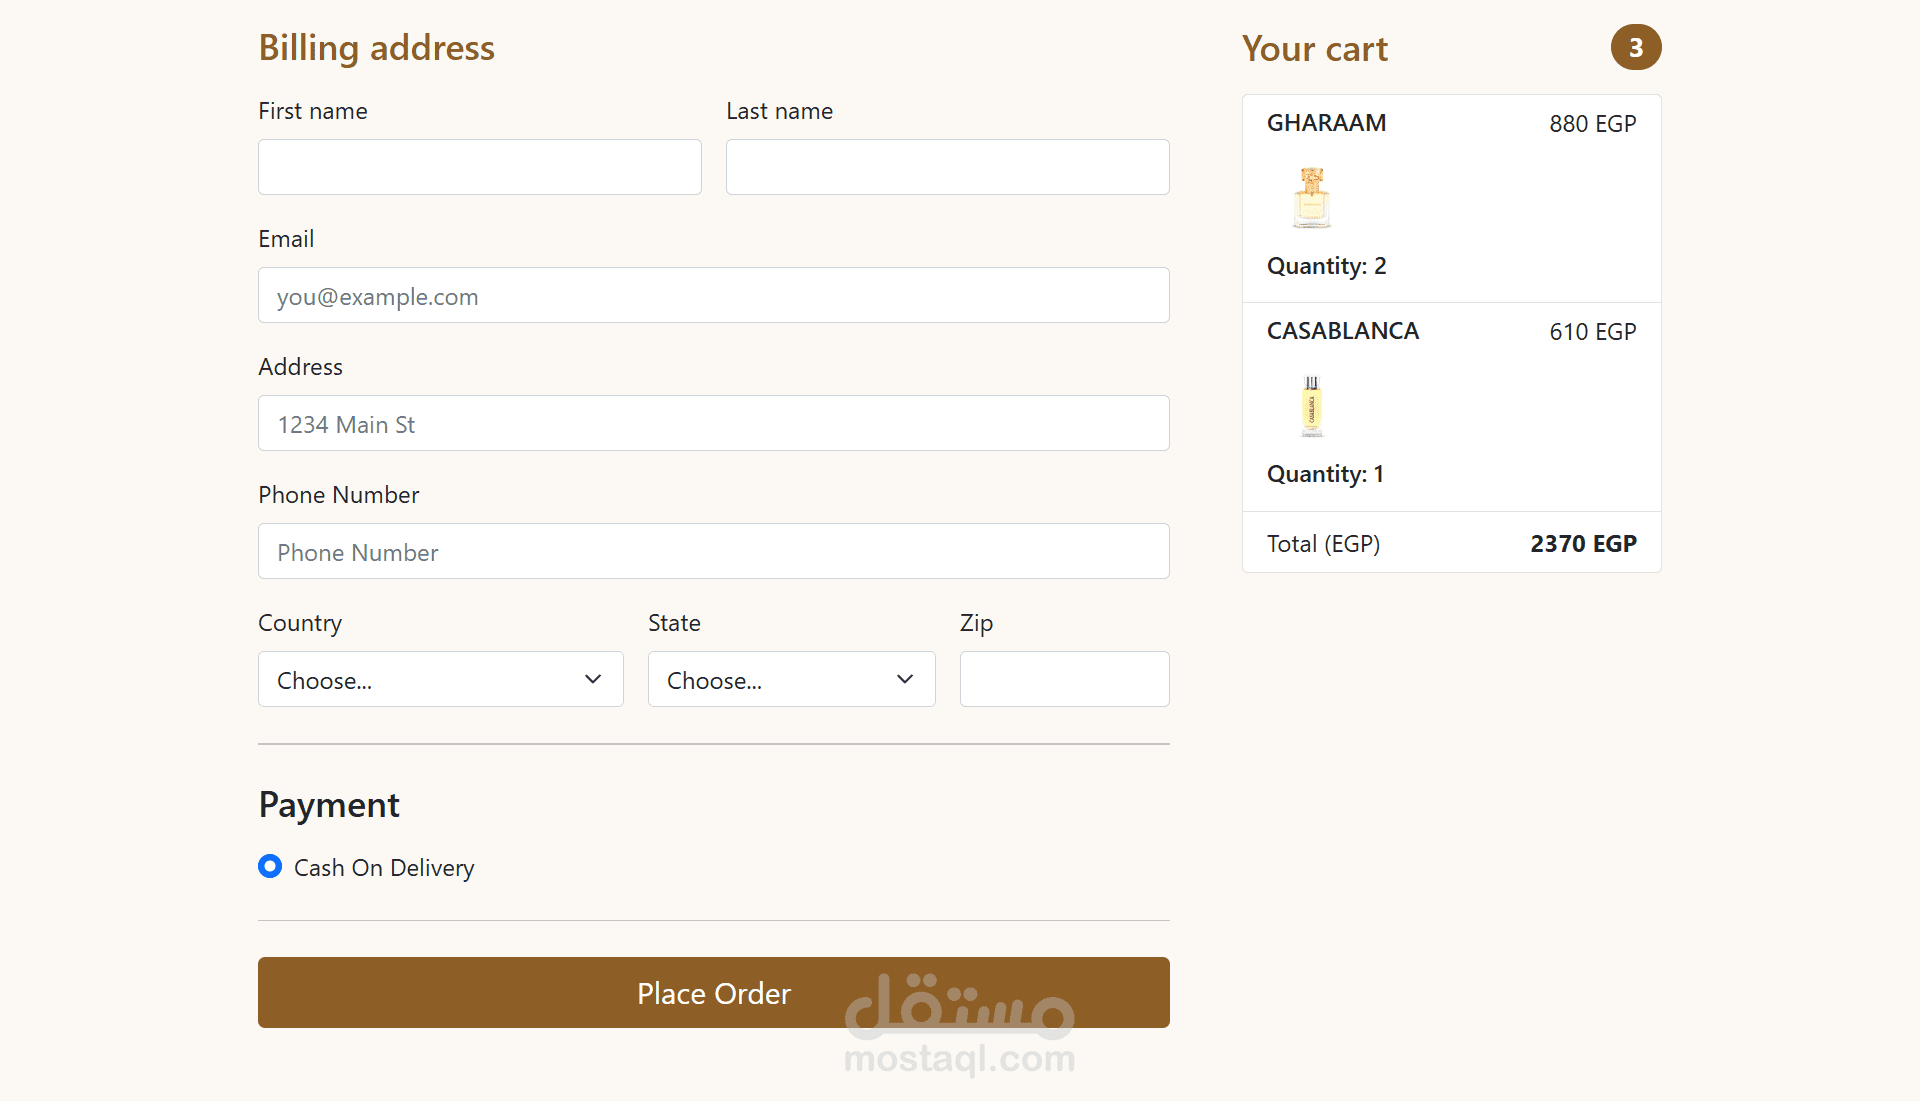1920x1101 pixels.
Task: Focus the Phone Number input box
Action: 713,551
